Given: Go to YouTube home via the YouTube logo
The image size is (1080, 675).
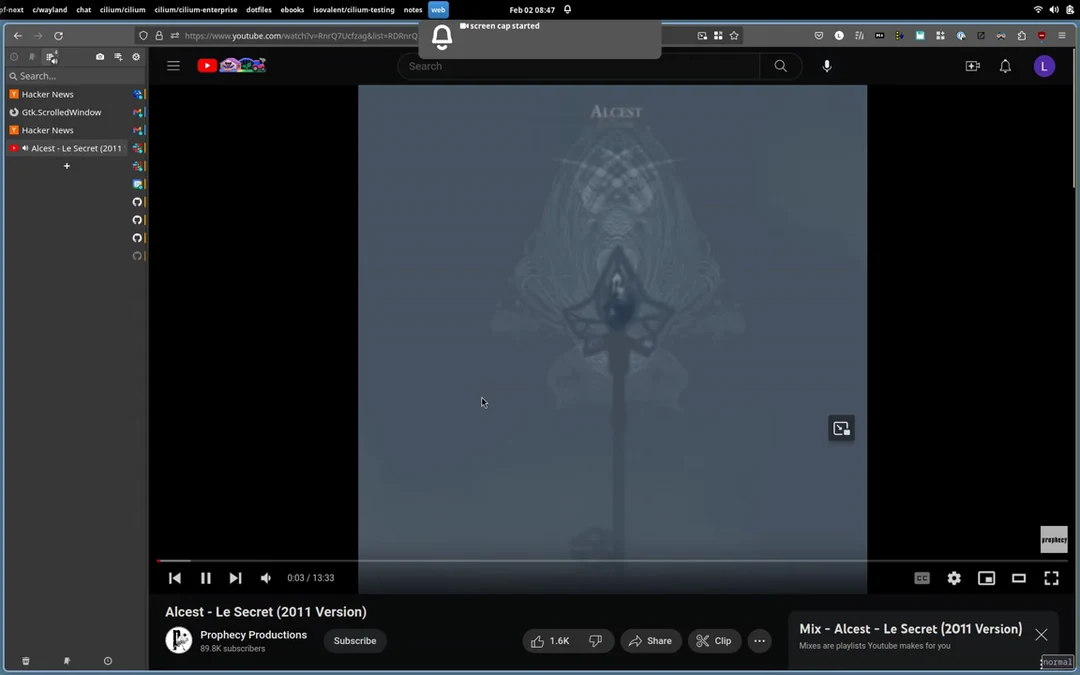Looking at the screenshot, I should tap(207, 66).
